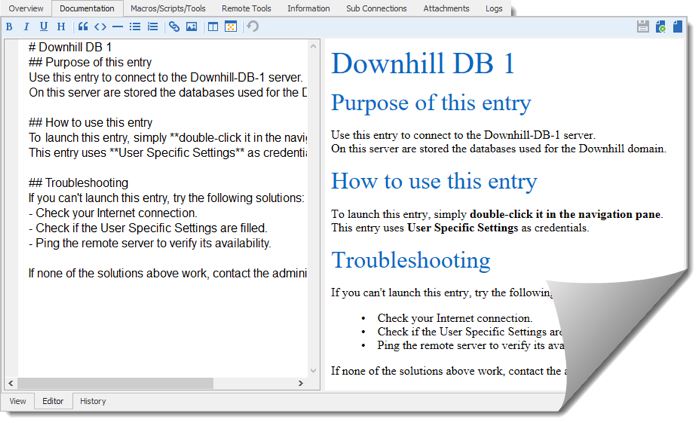The width and height of the screenshot is (699, 423).
Task: Insert a horizontal rule
Action: point(117,27)
